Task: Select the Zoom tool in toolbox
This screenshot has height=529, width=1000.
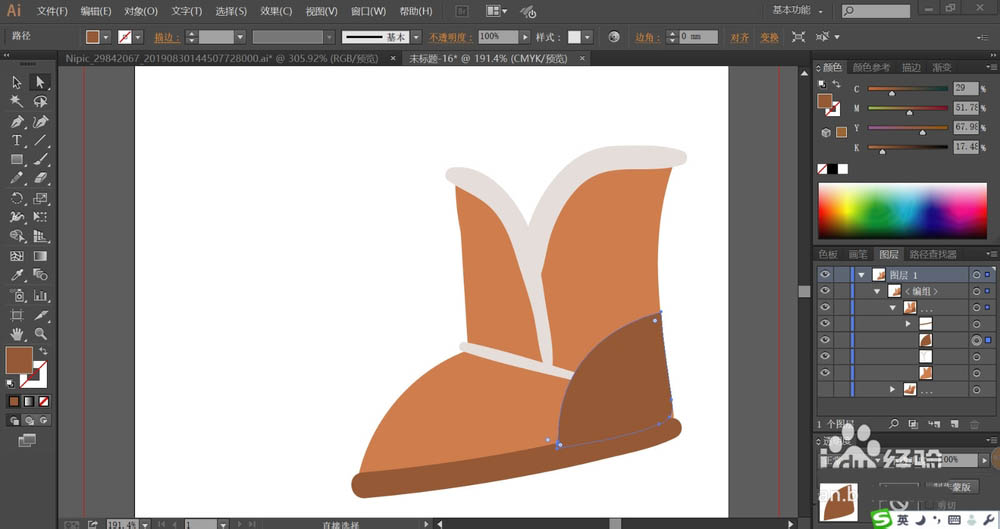Action: point(41,333)
